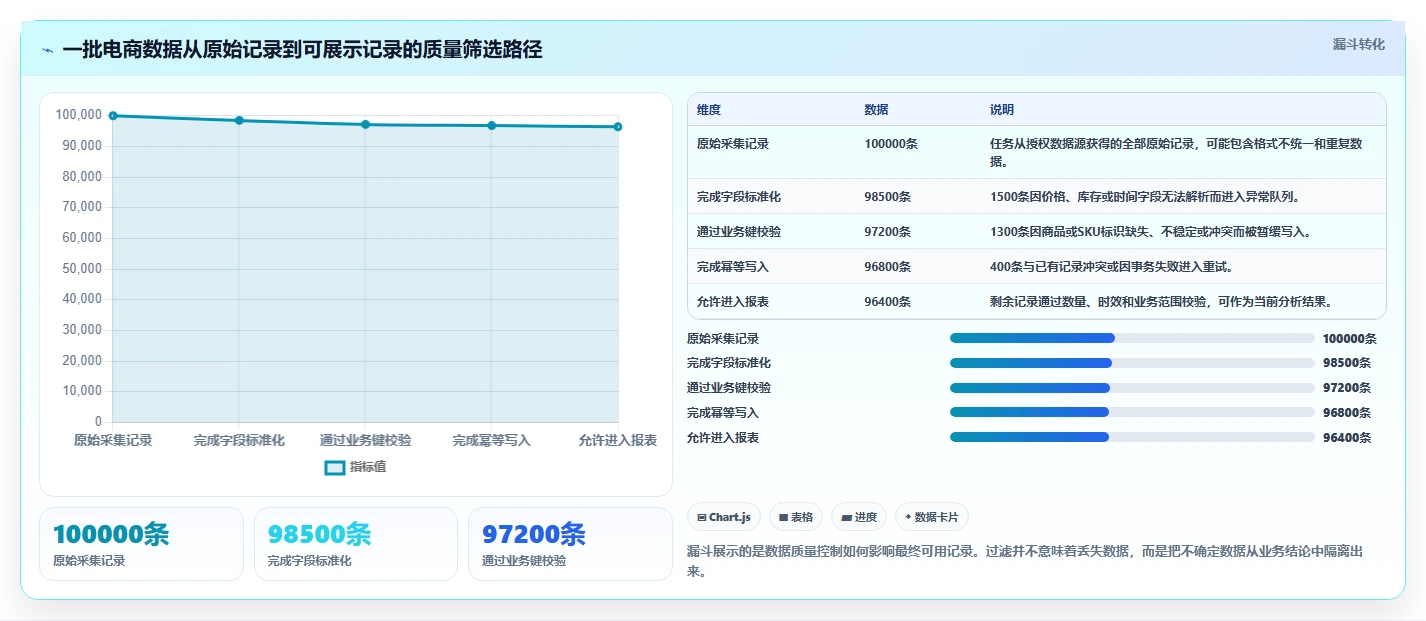Click table cell 通过业务键校验
The width and height of the screenshot is (1426, 621).
(739, 231)
